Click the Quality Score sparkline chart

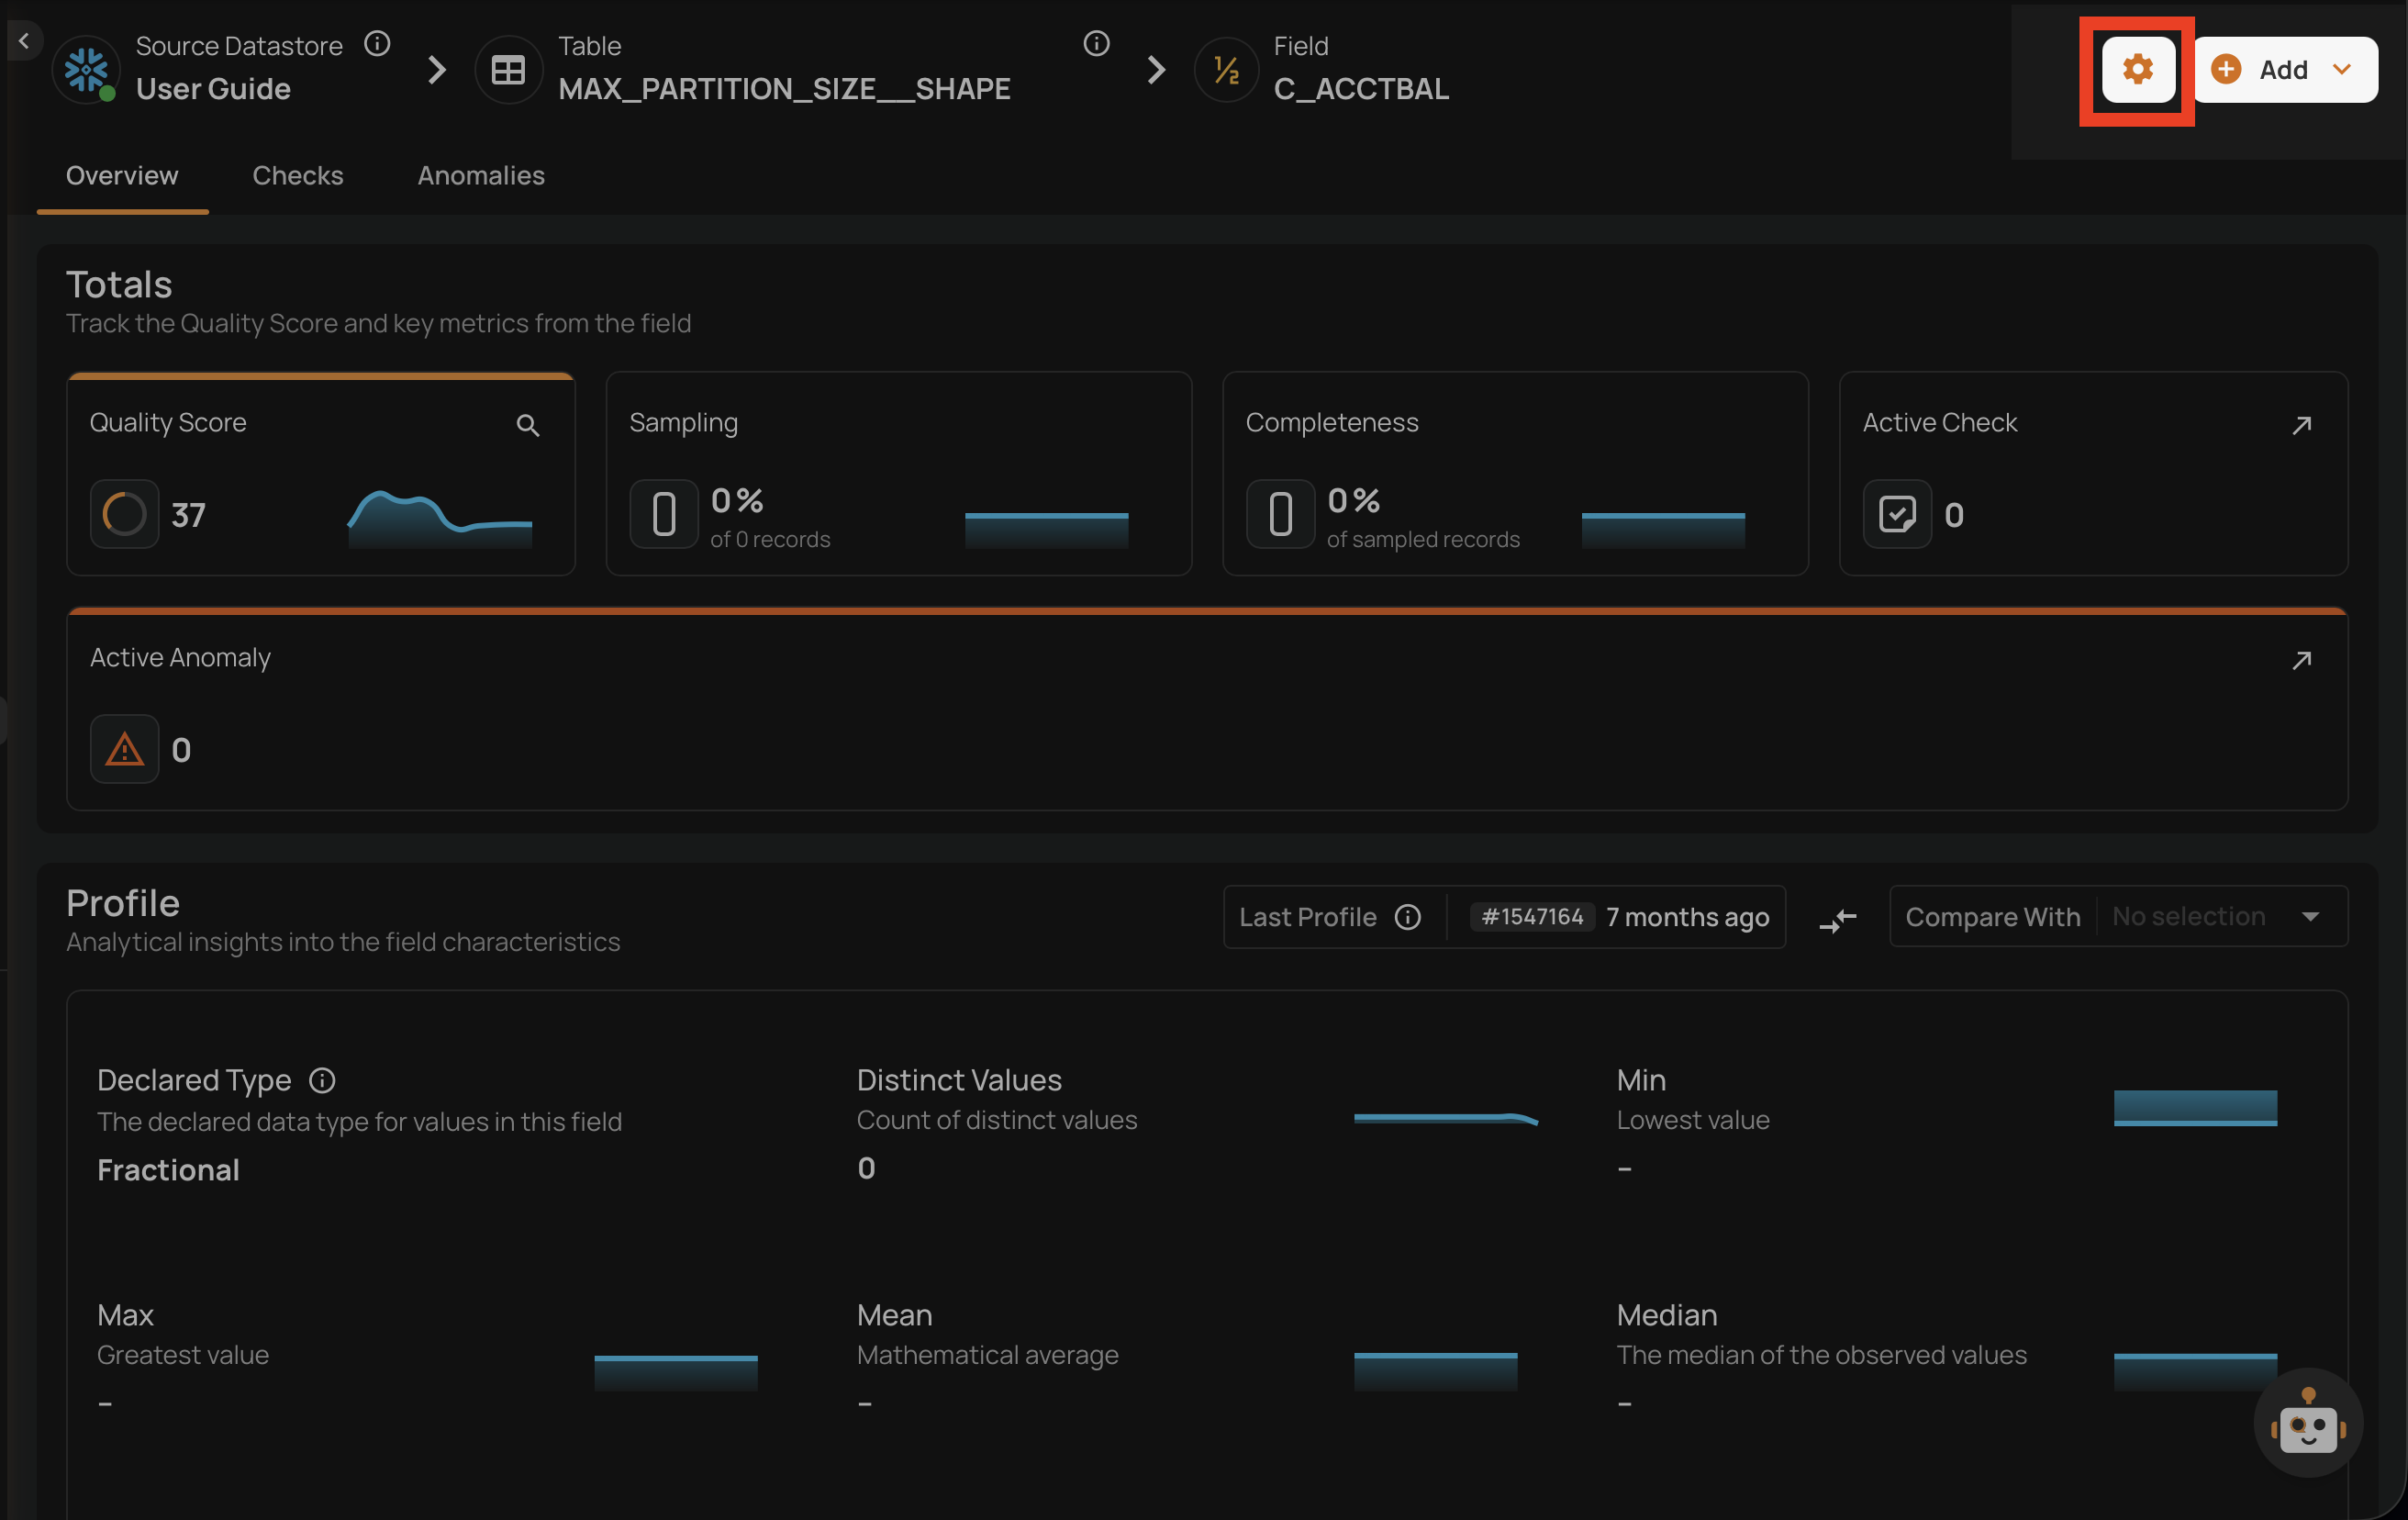[440, 516]
